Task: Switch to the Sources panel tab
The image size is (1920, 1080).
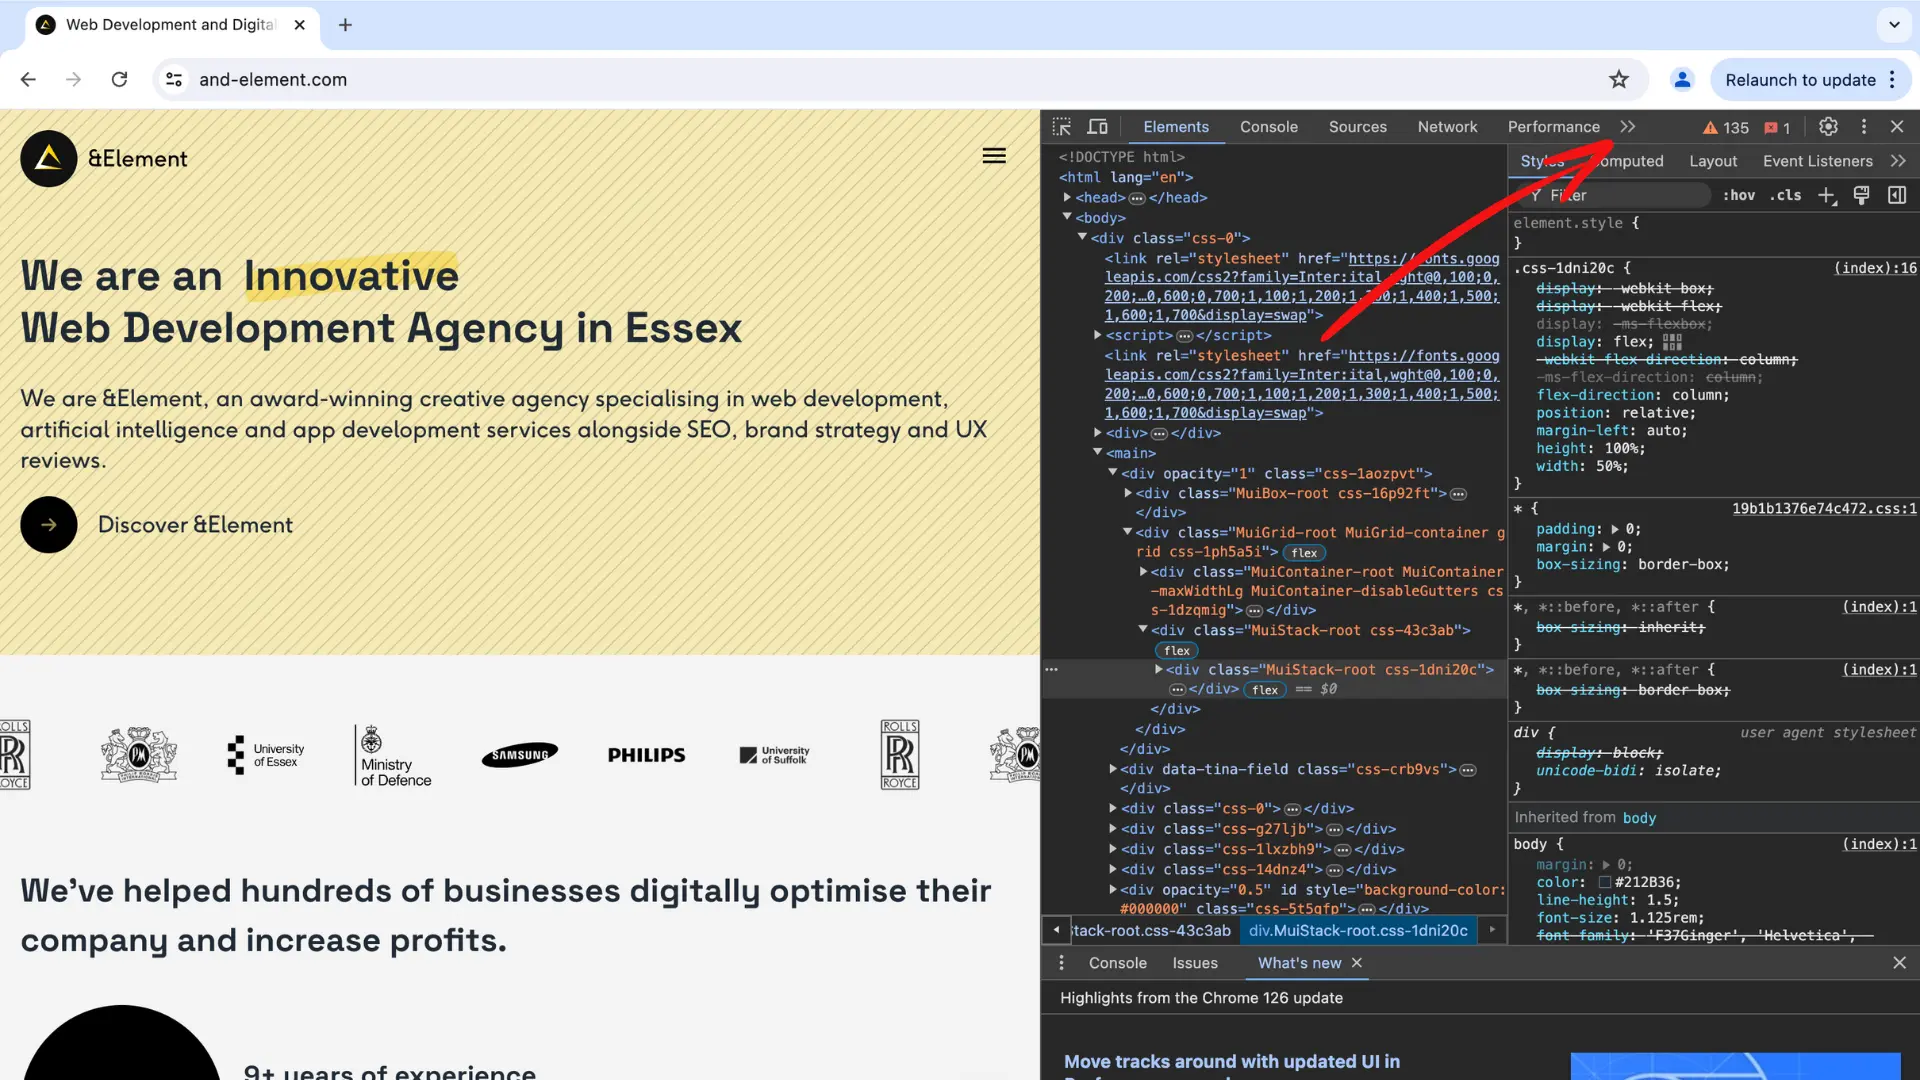Action: (x=1357, y=127)
